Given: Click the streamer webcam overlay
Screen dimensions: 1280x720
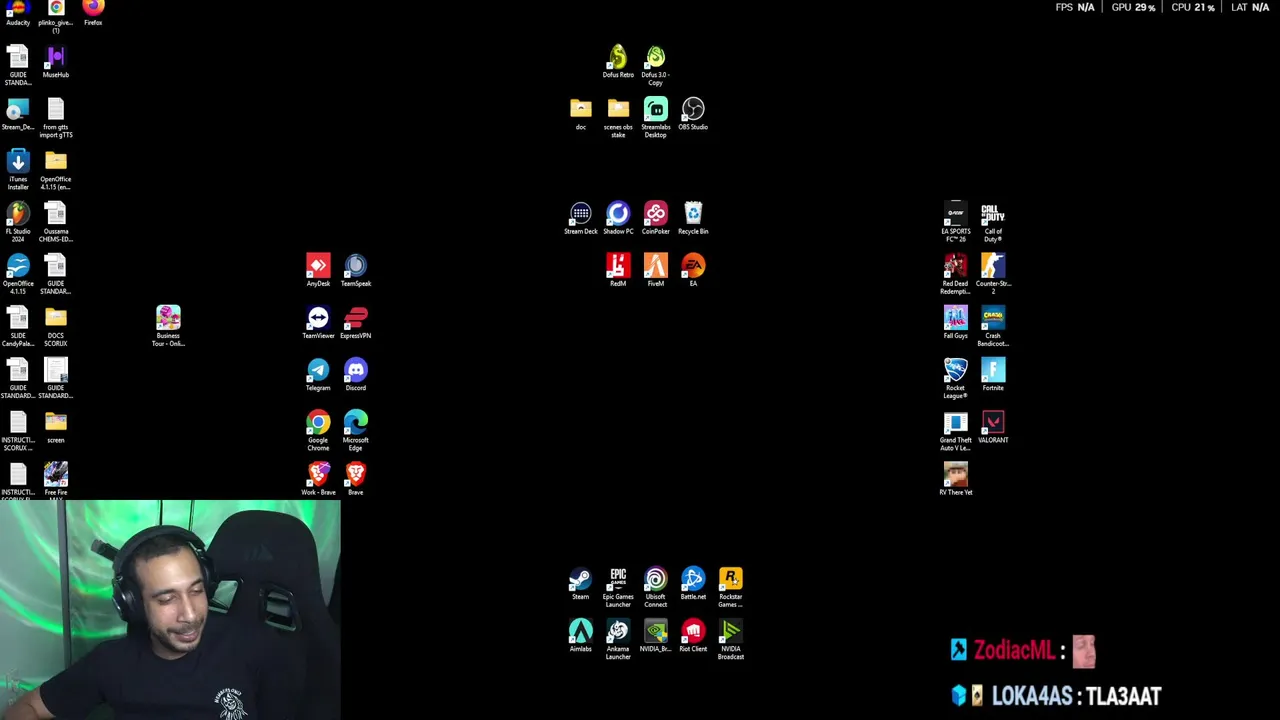Looking at the screenshot, I should coord(170,610).
